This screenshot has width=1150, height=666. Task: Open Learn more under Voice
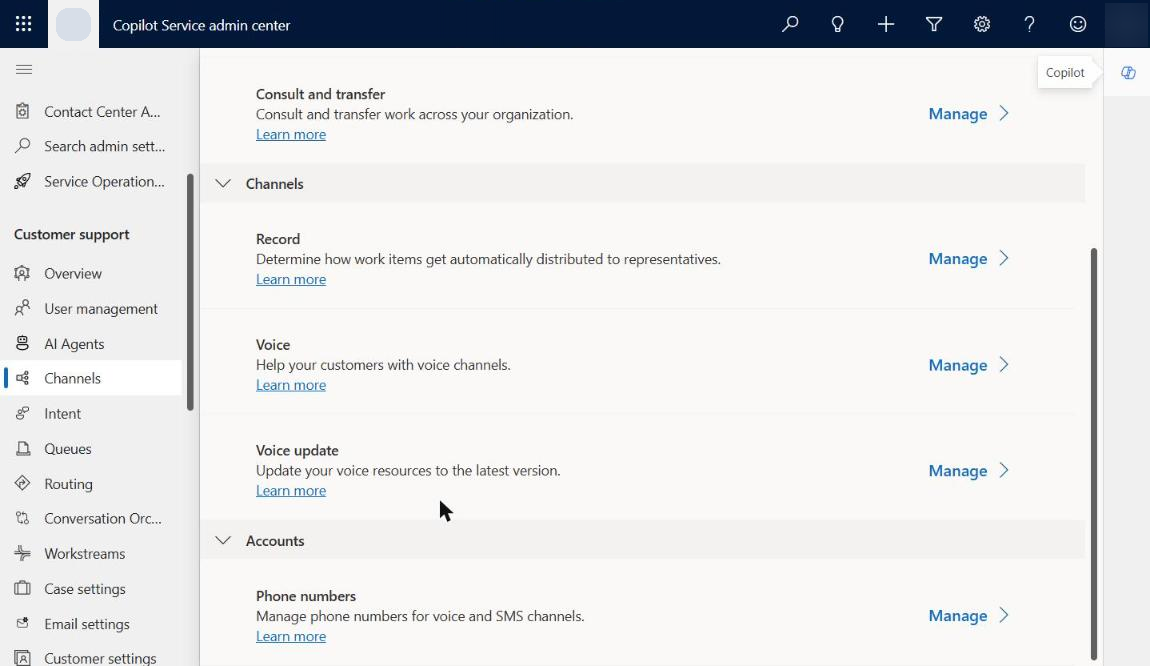pos(290,385)
